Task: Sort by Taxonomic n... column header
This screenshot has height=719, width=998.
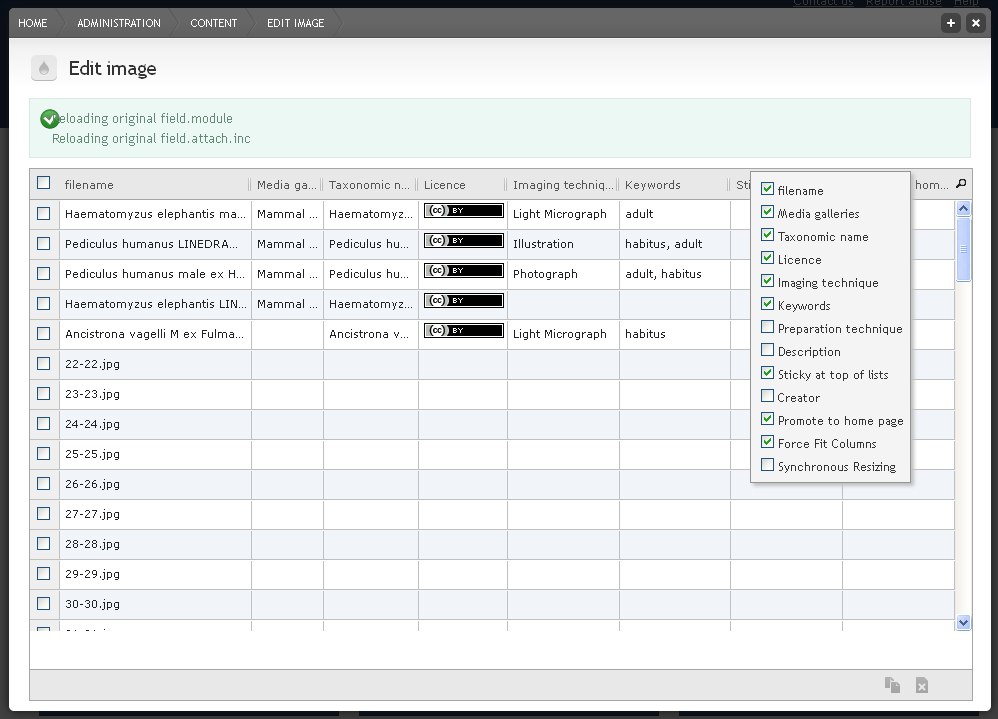Action: [x=370, y=185]
